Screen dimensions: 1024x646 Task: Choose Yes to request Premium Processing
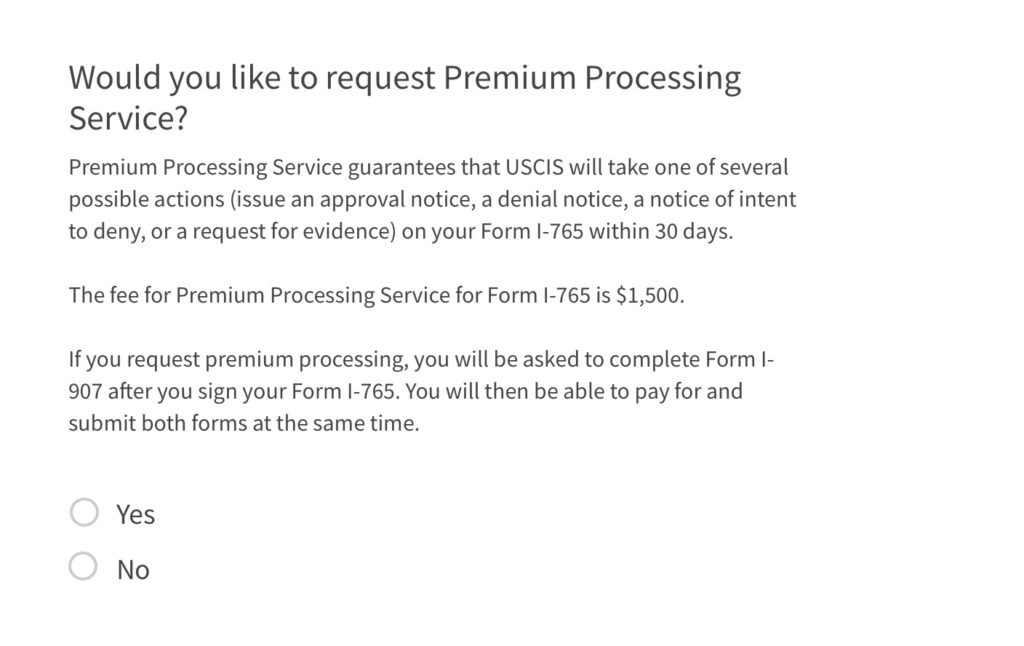(87, 512)
